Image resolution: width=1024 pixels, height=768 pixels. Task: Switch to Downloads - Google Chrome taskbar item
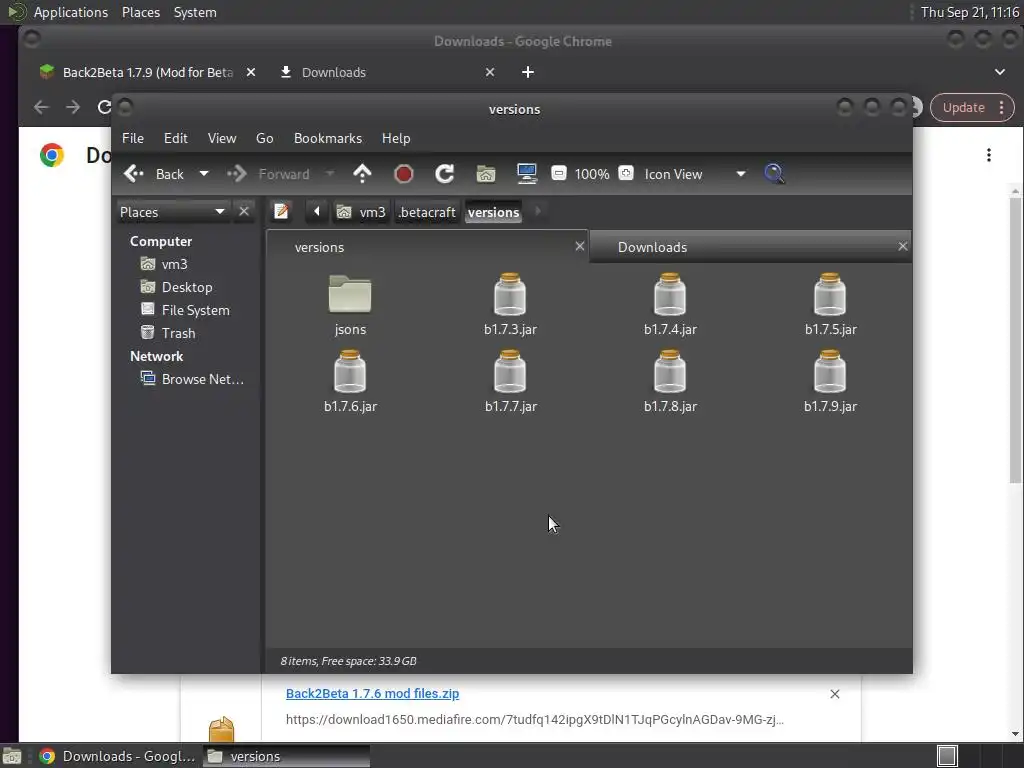click(x=118, y=756)
